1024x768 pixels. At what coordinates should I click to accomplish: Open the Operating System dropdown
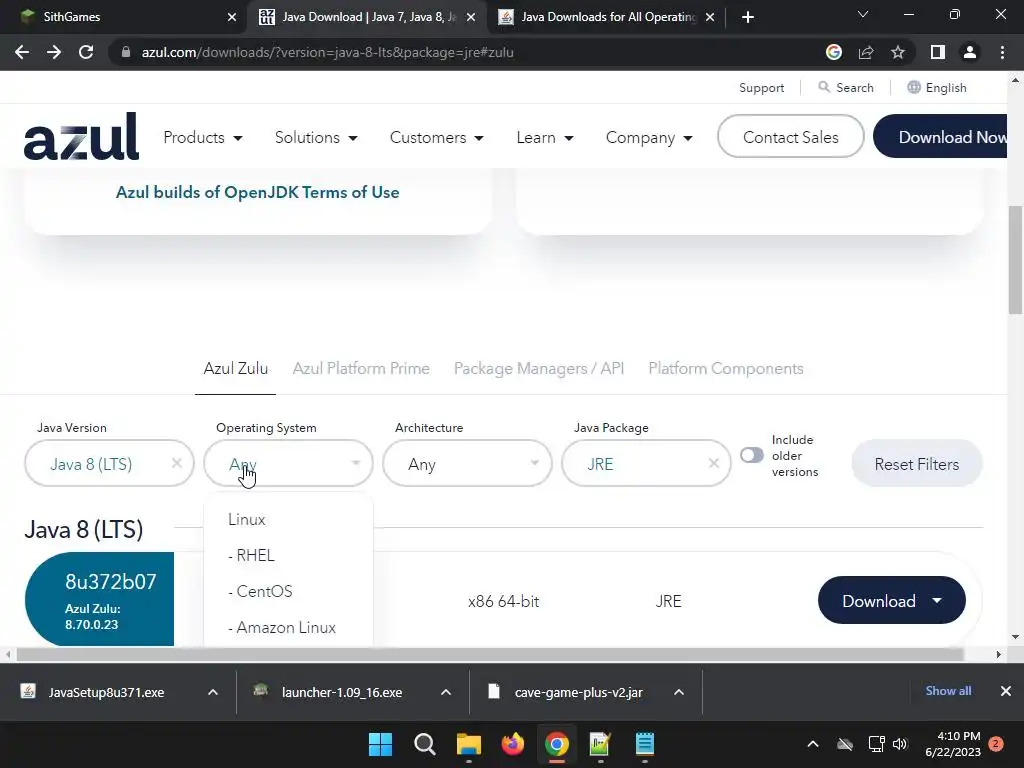(x=288, y=464)
